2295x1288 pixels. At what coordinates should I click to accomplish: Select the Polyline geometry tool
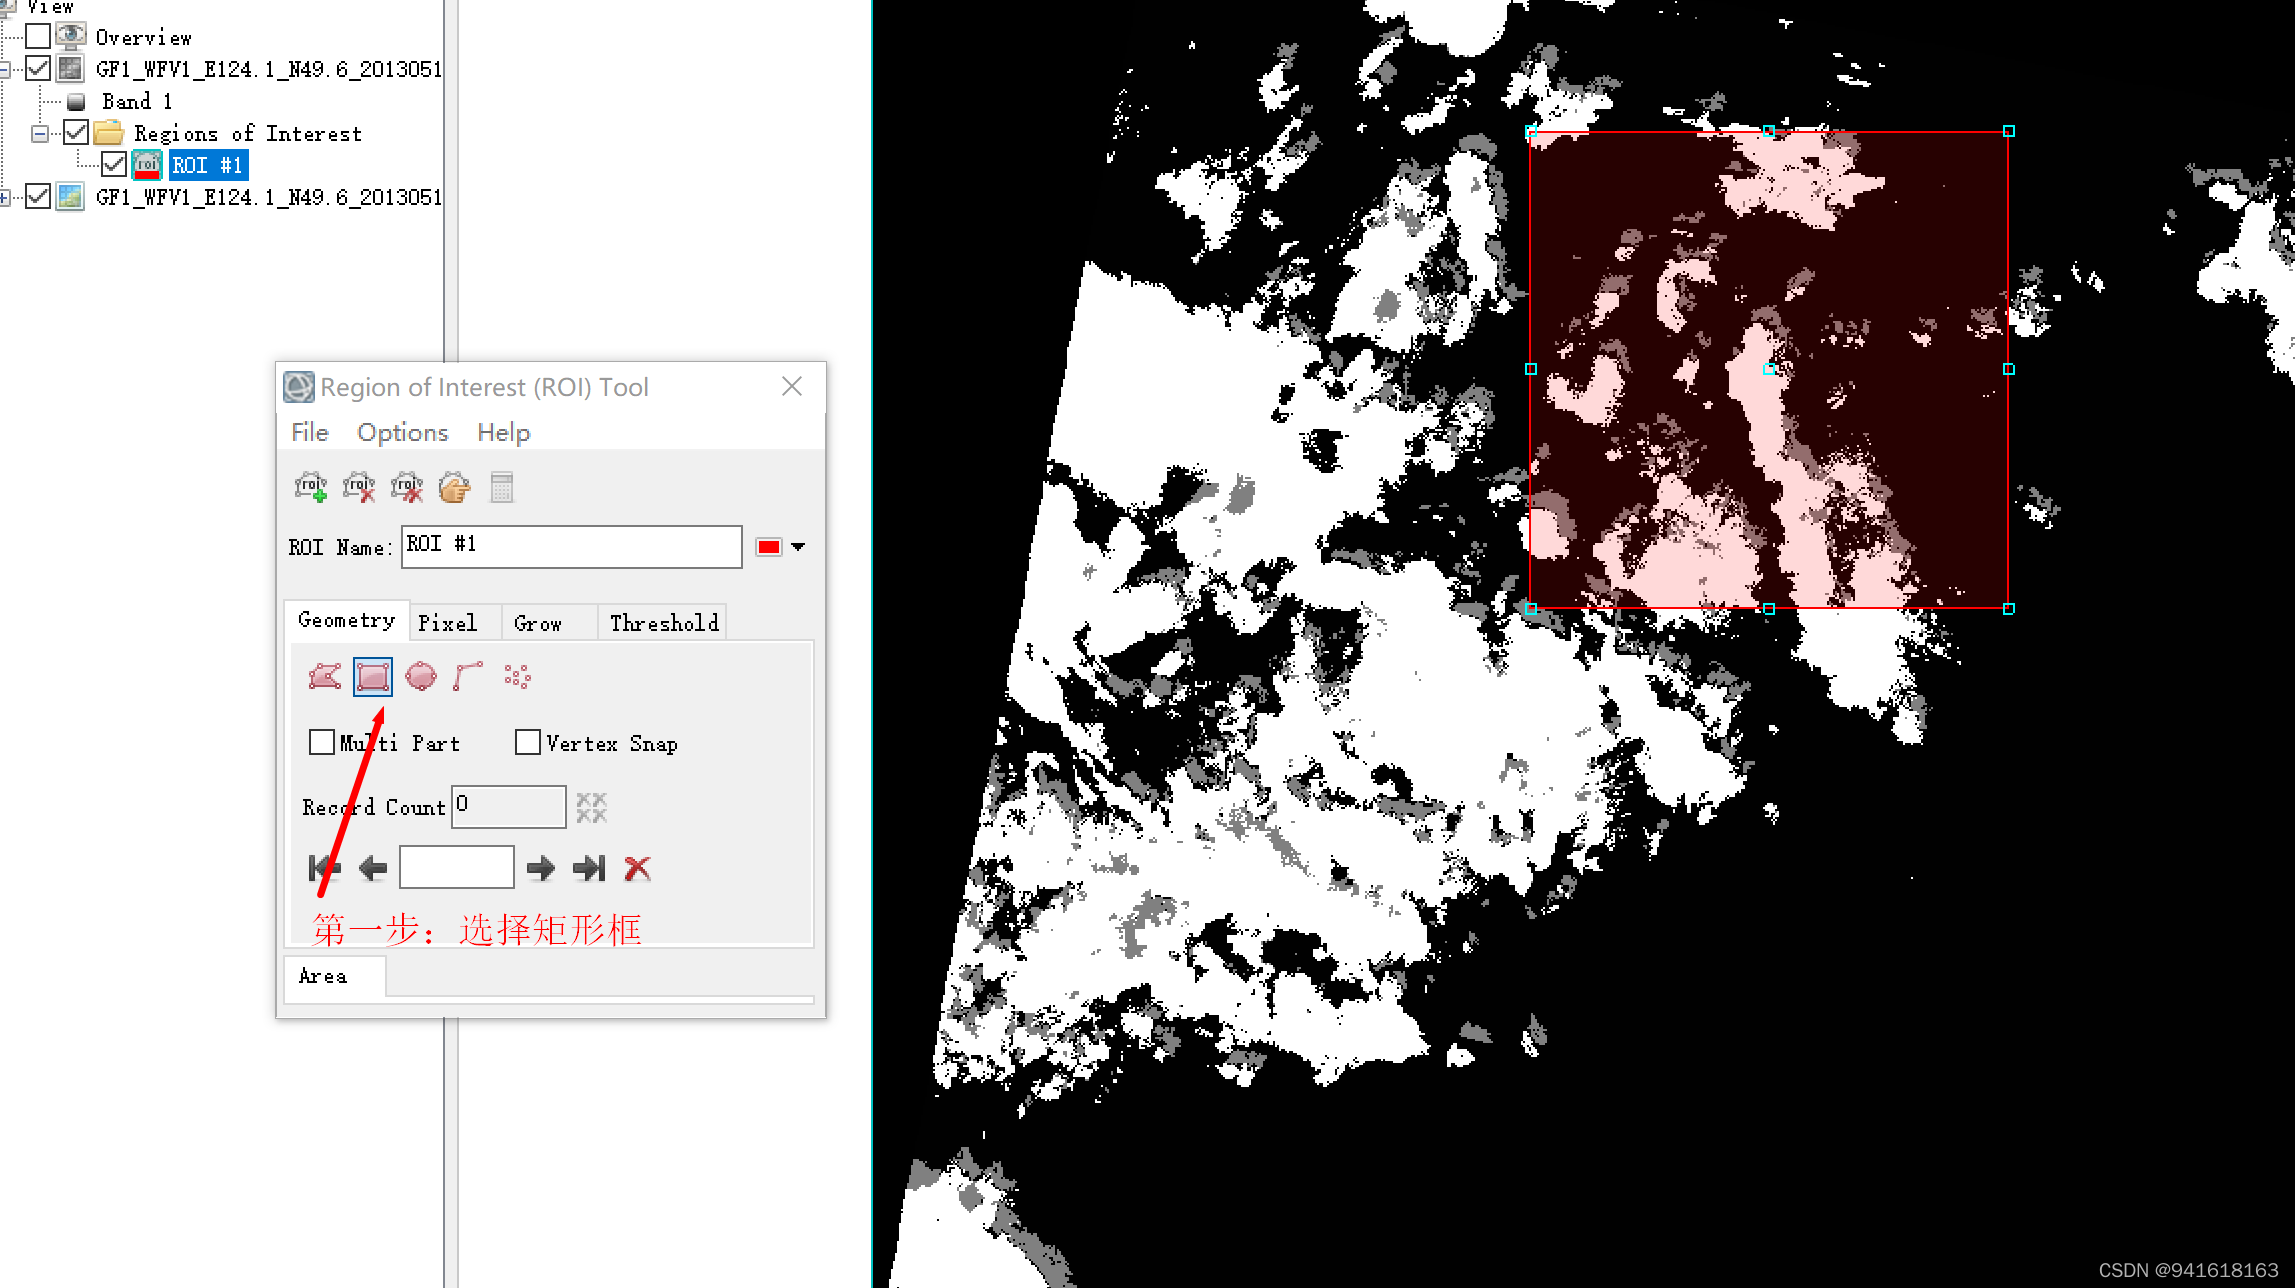coord(468,677)
